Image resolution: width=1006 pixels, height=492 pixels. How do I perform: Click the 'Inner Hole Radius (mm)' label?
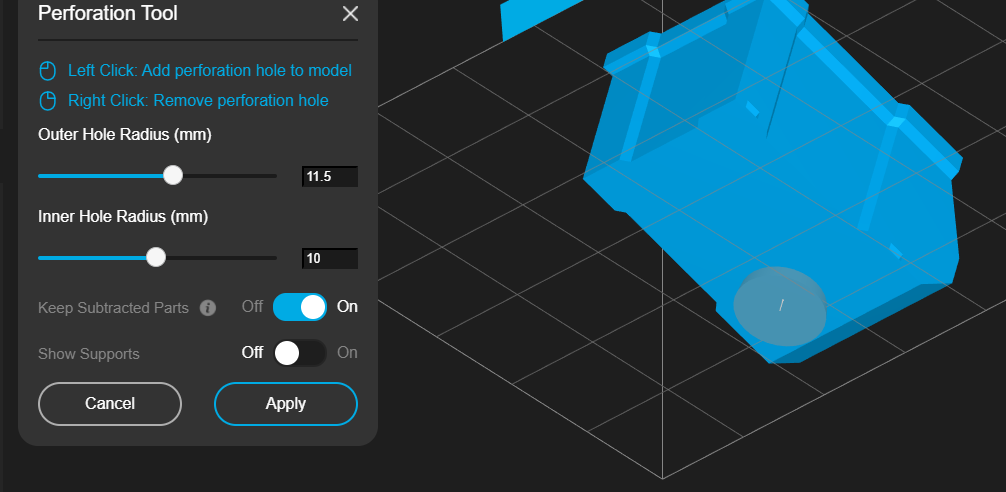(x=123, y=217)
